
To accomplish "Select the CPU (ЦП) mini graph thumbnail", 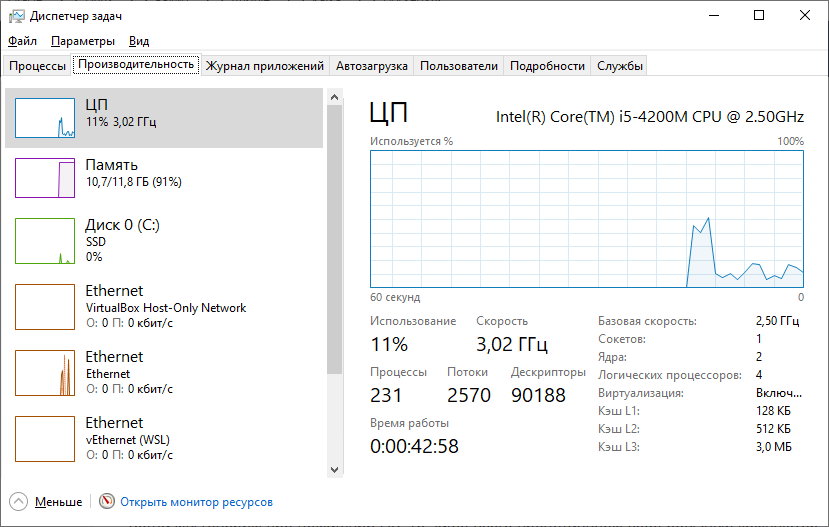I will (x=45, y=118).
